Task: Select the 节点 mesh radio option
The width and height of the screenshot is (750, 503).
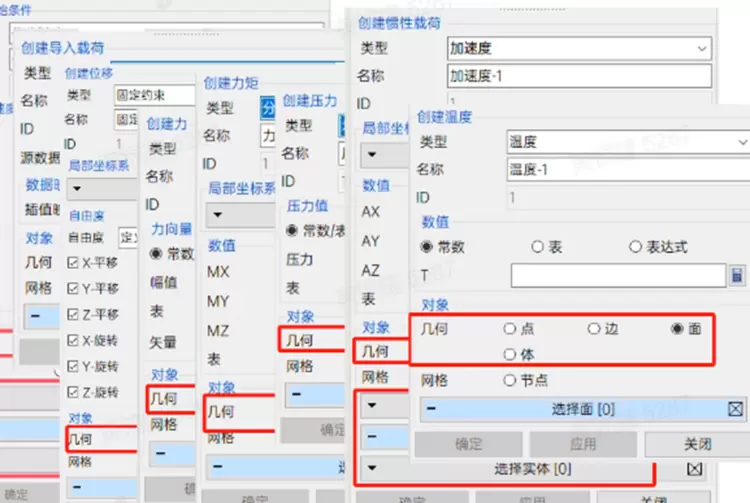Action: coord(510,380)
